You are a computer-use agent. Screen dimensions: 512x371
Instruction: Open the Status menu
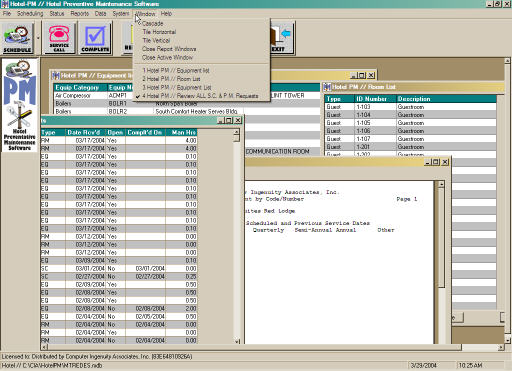(57, 14)
